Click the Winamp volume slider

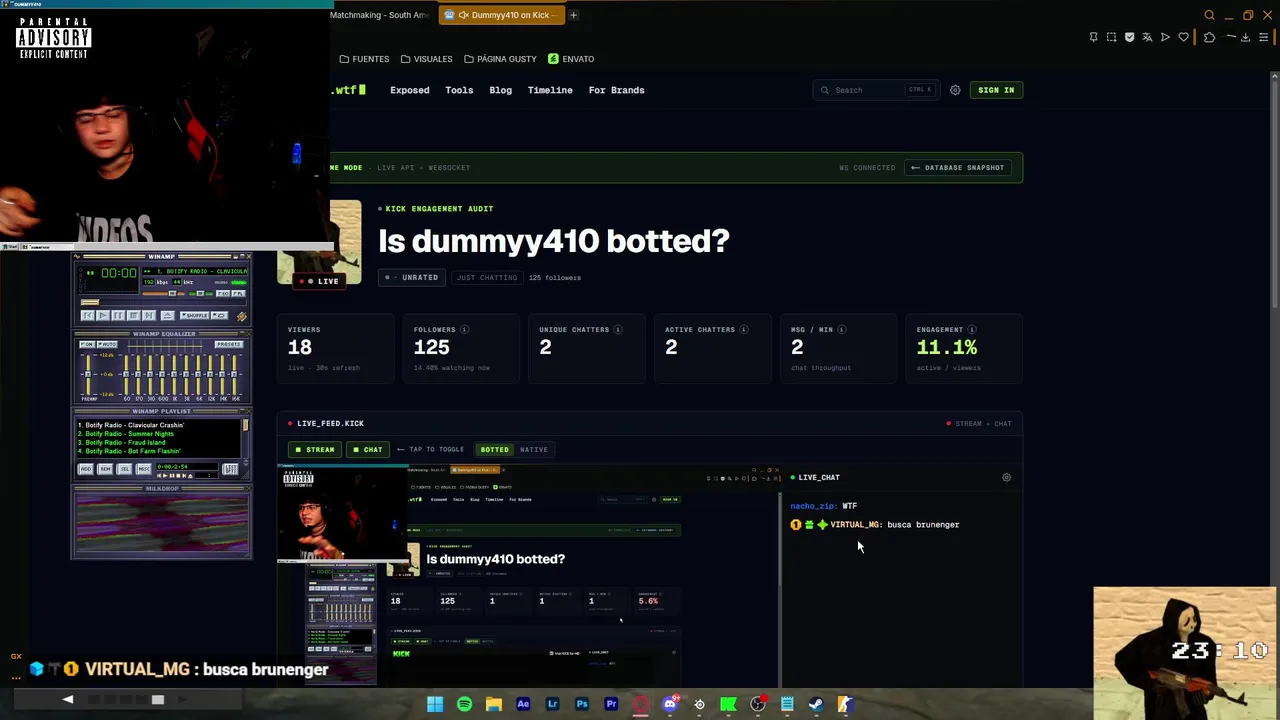(x=164, y=294)
